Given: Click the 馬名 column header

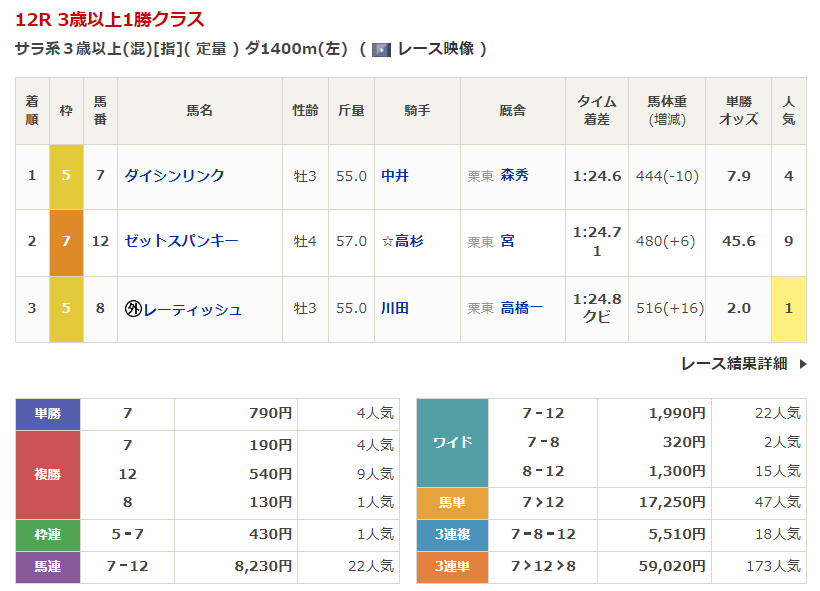Looking at the screenshot, I should [200, 111].
